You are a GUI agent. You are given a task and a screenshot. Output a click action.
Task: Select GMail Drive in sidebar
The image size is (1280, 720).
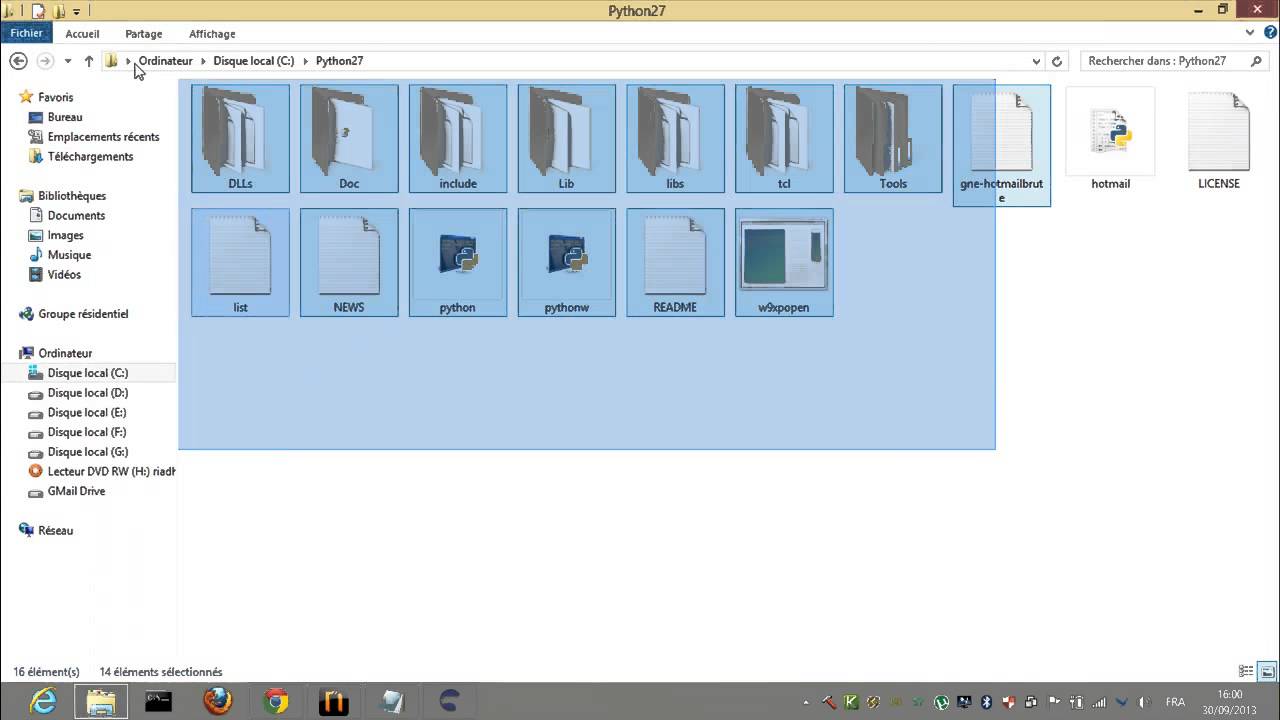coord(76,491)
